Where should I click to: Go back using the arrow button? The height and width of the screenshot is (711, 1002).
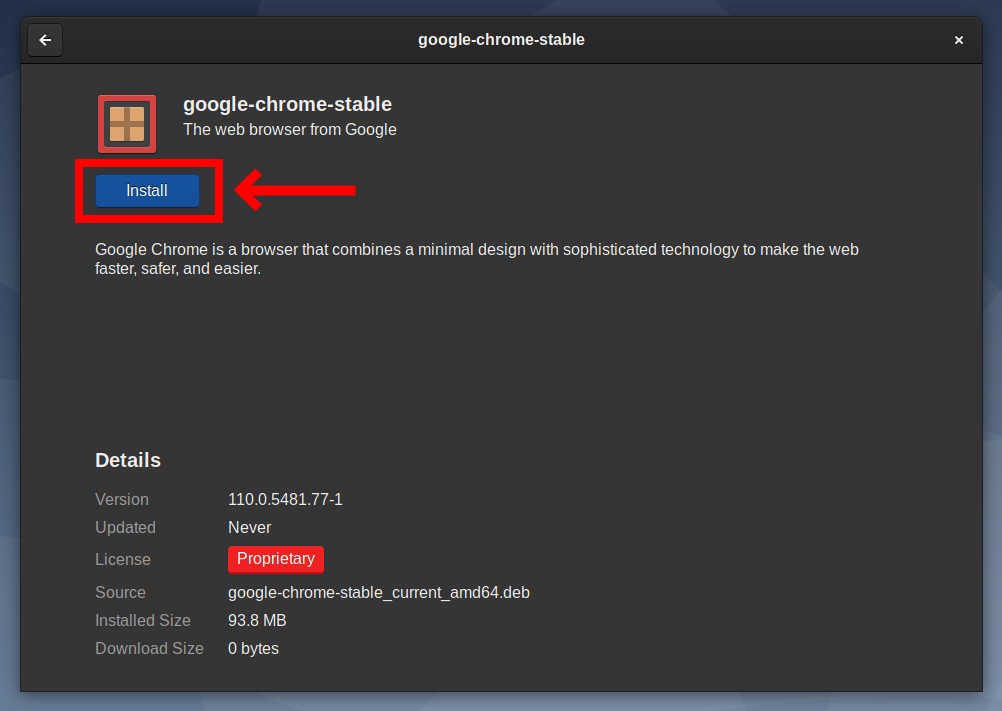tap(45, 40)
